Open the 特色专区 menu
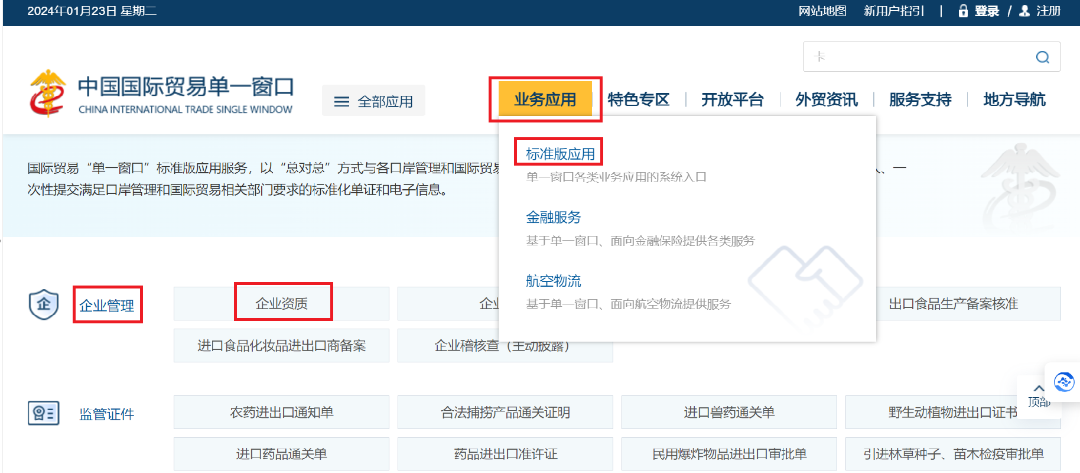Screen dimensions: 1080x473 tap(638, 100)
